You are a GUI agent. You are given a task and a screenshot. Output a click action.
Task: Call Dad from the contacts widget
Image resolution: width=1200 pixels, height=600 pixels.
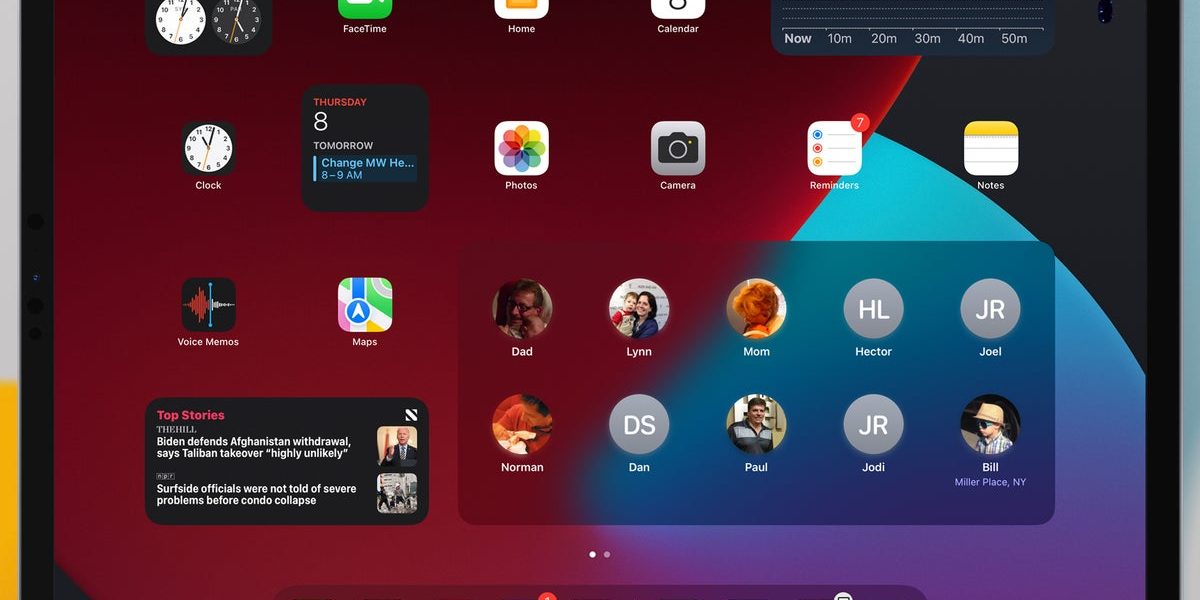coord(522,307)
